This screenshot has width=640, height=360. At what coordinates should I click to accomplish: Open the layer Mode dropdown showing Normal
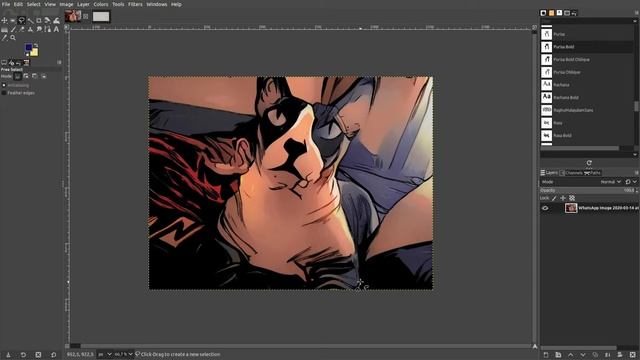(x=611, y=182)
